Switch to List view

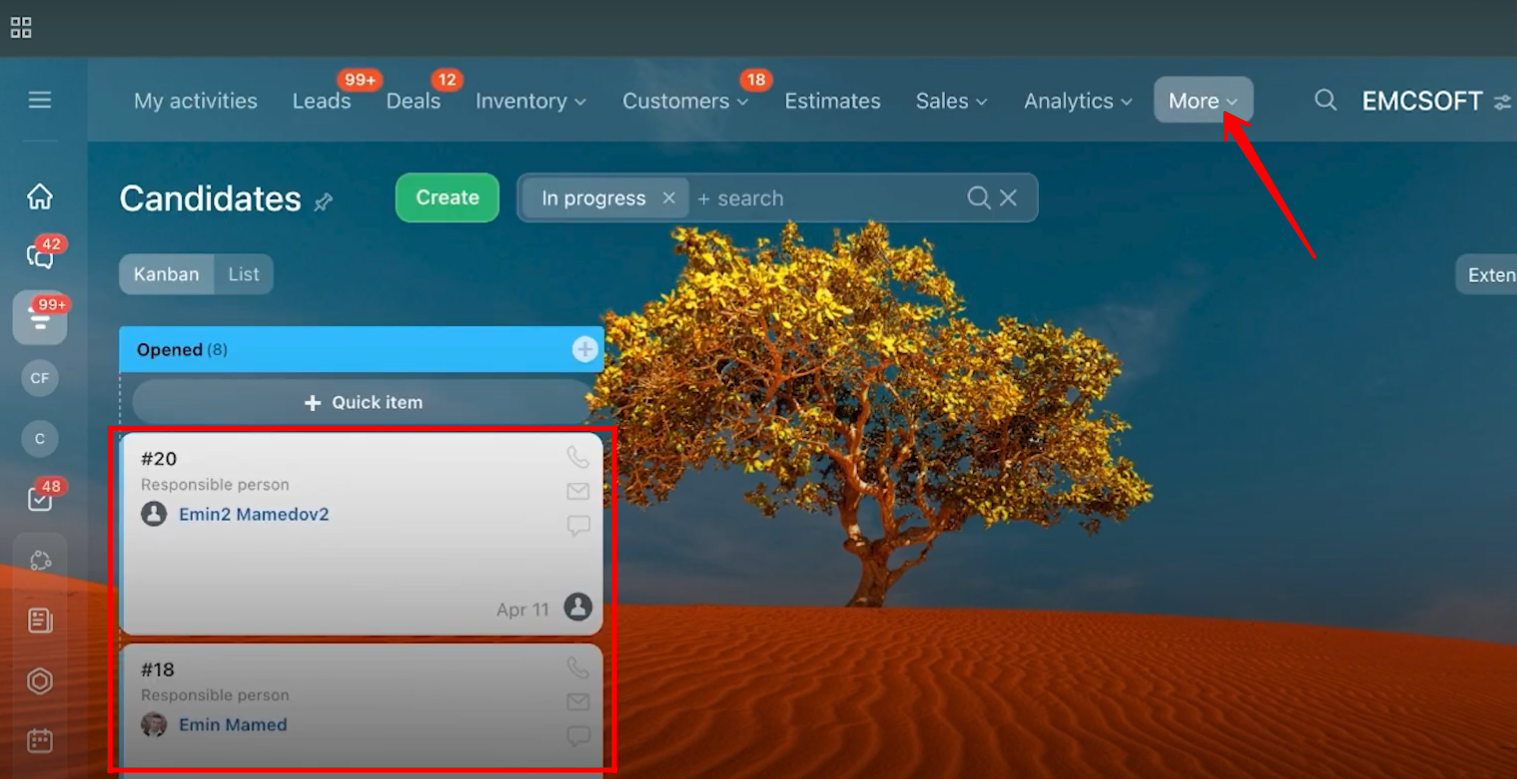pos(243,274)
